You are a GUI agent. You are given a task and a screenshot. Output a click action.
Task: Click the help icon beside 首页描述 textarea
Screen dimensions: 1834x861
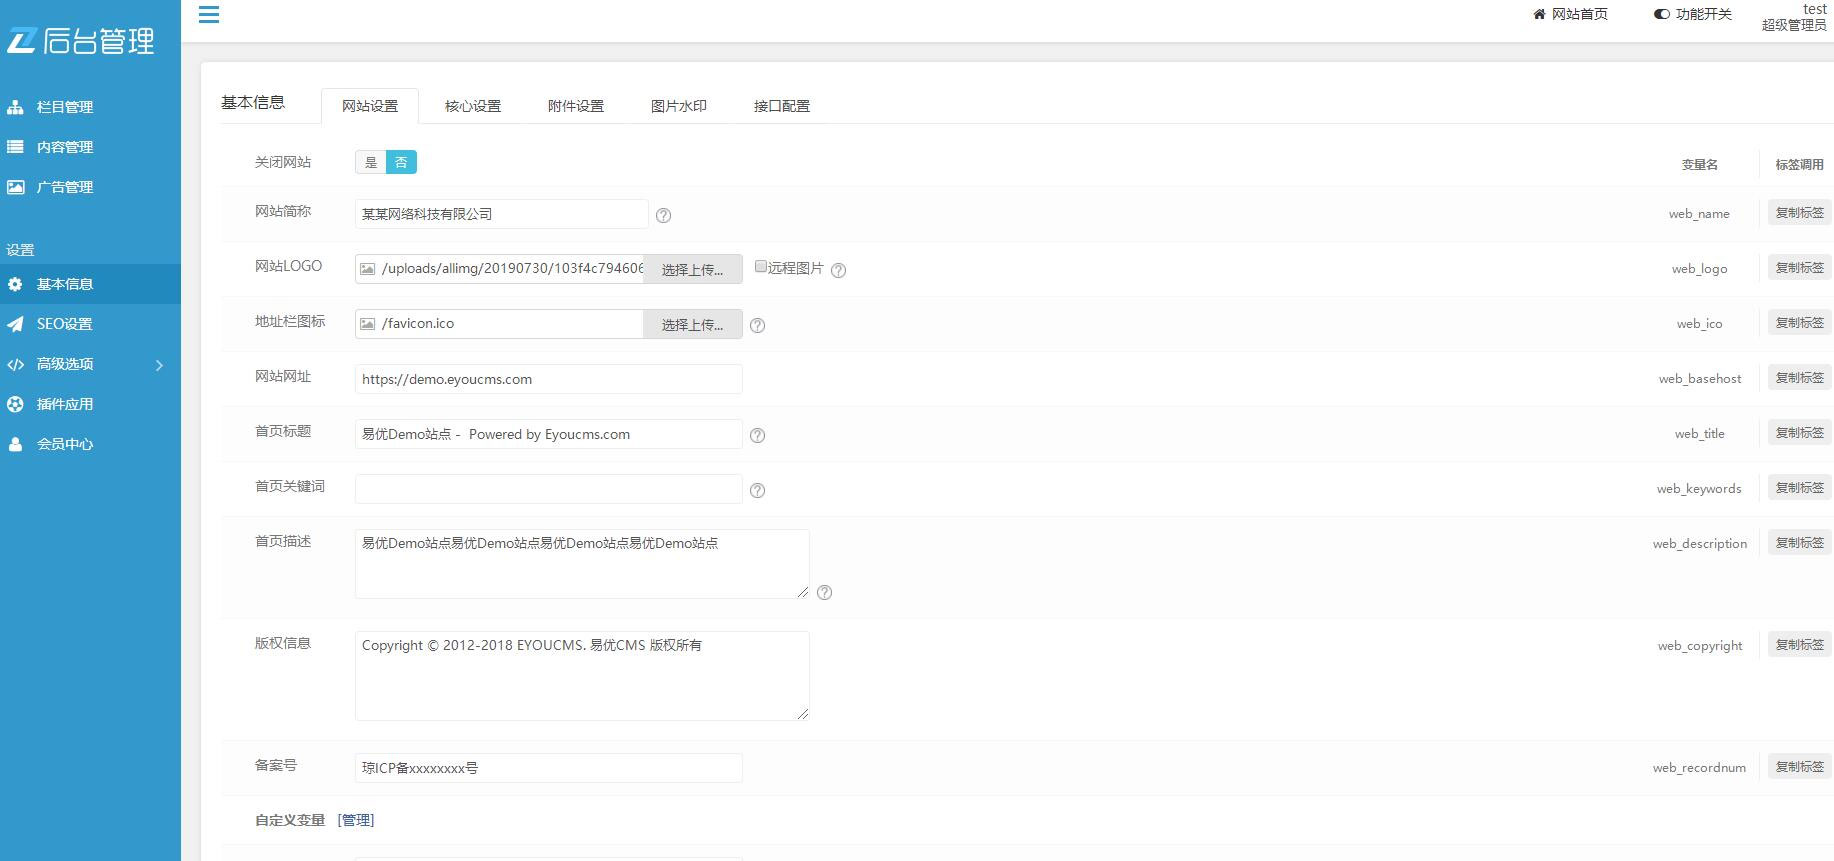coord(824,592)
